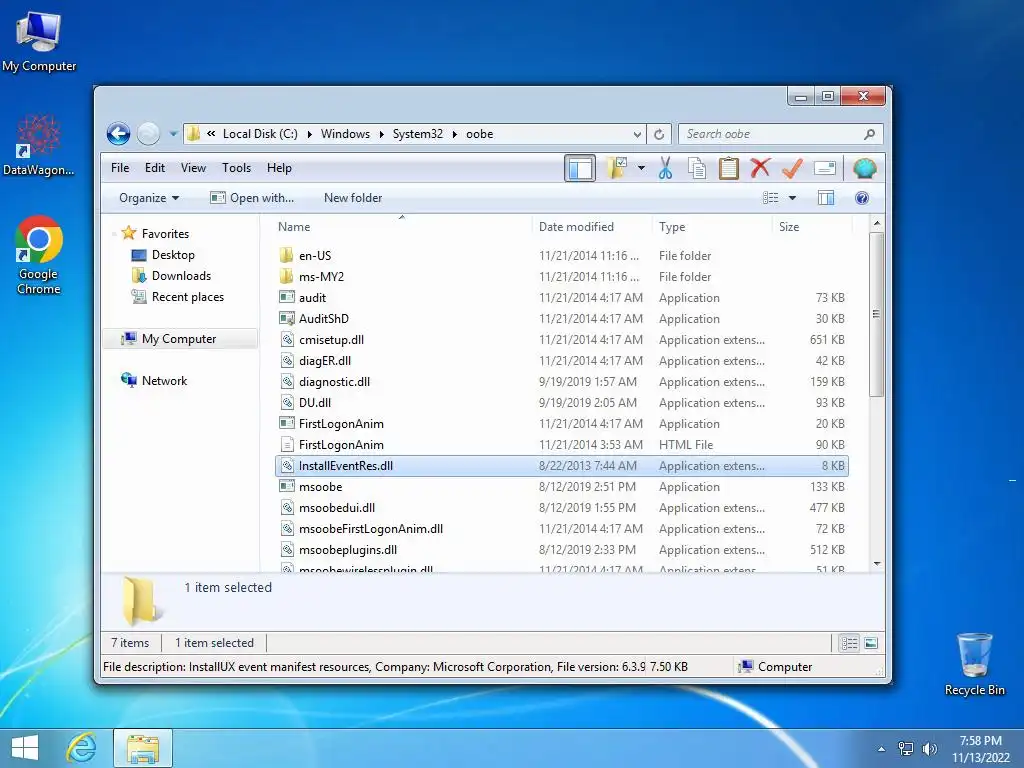Click the Paste clipboard icon
The height and width of the screenshot is (768, 1024).
coord(728,168)
